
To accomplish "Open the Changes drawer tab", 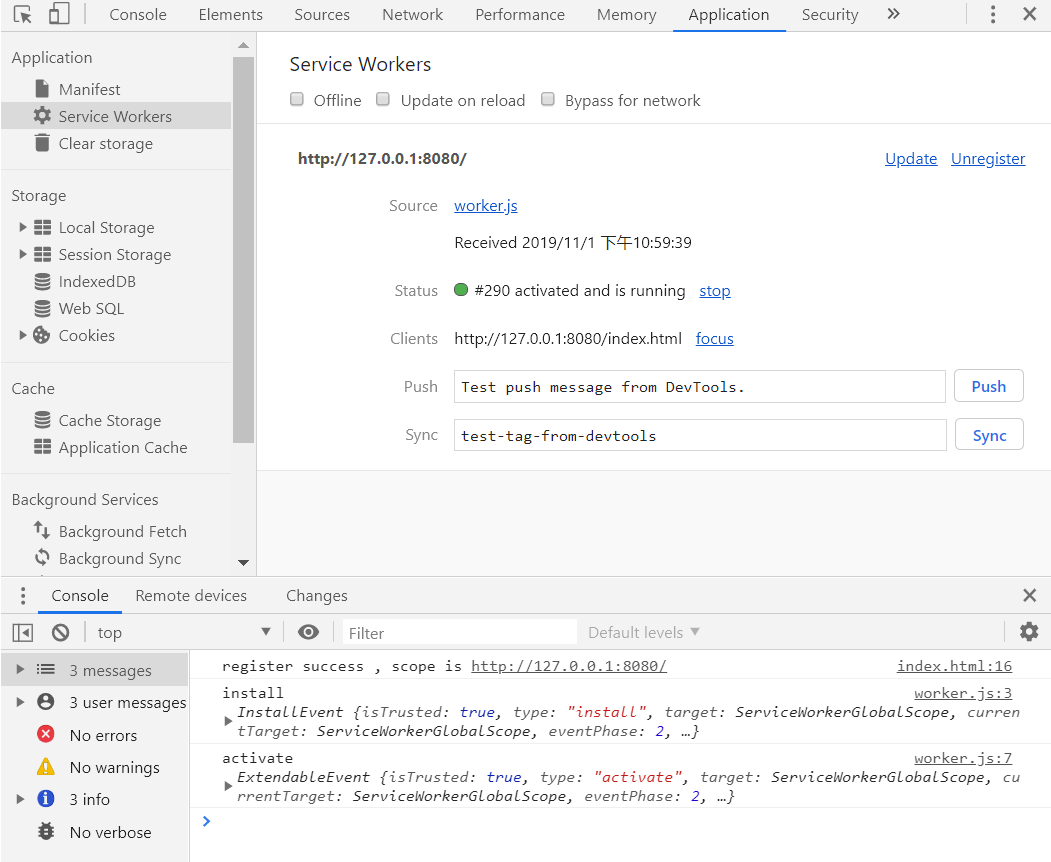I will coord(316,595).
